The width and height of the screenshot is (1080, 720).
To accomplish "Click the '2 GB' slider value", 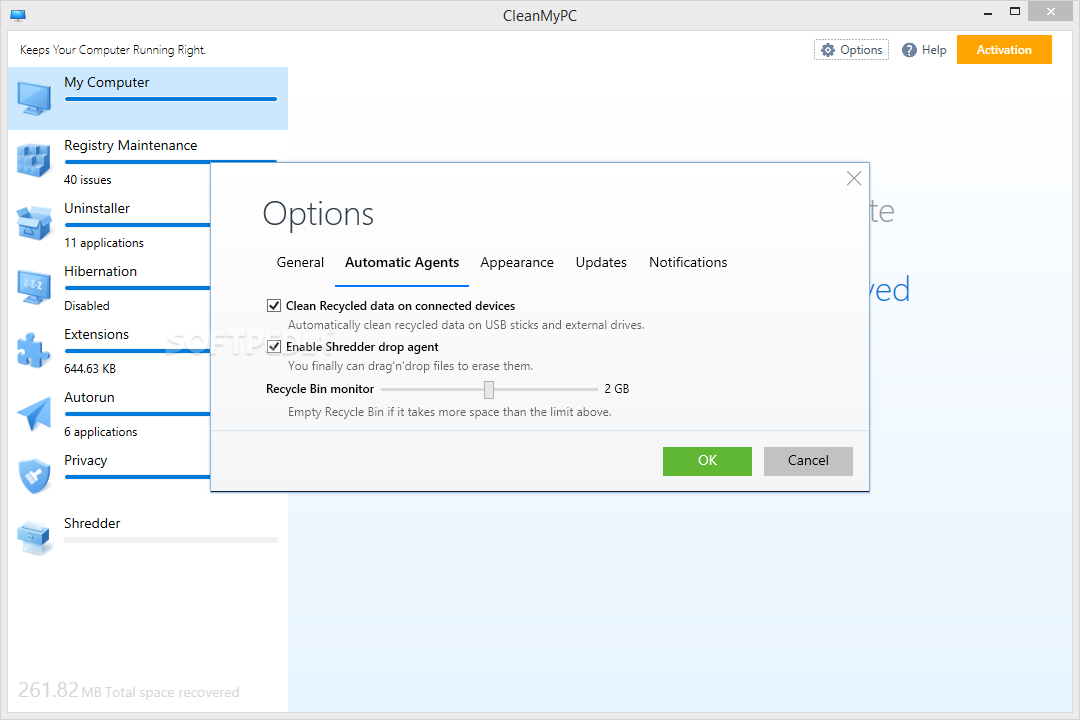I will (x=616, y=389).
